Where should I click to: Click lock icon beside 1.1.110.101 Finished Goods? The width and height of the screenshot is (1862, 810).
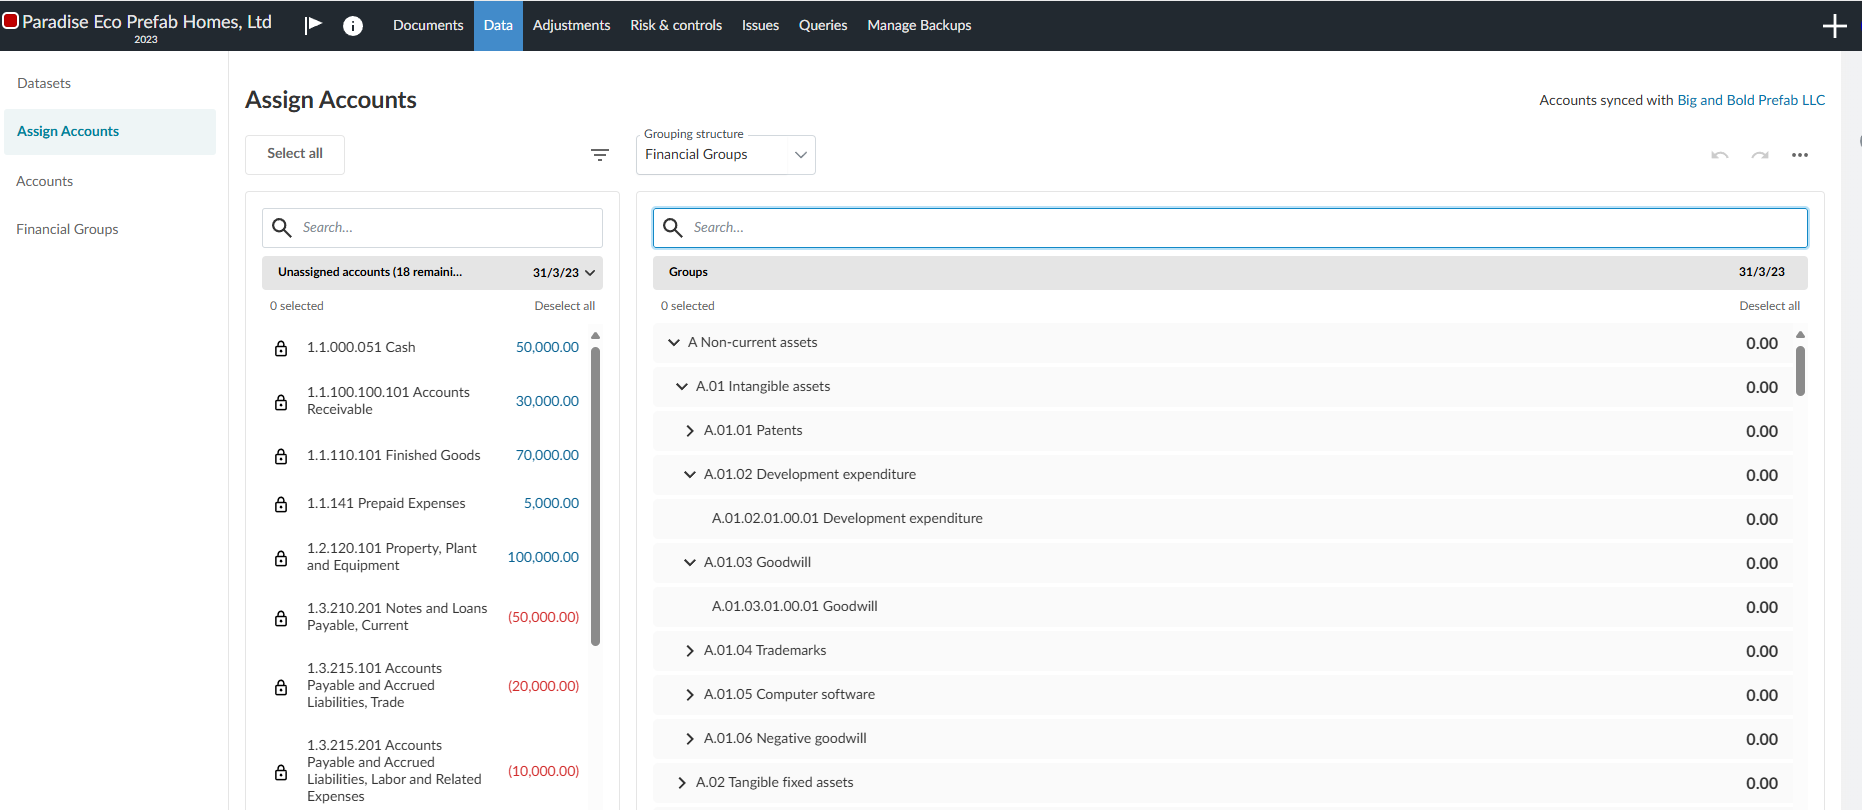pos(281,456)
